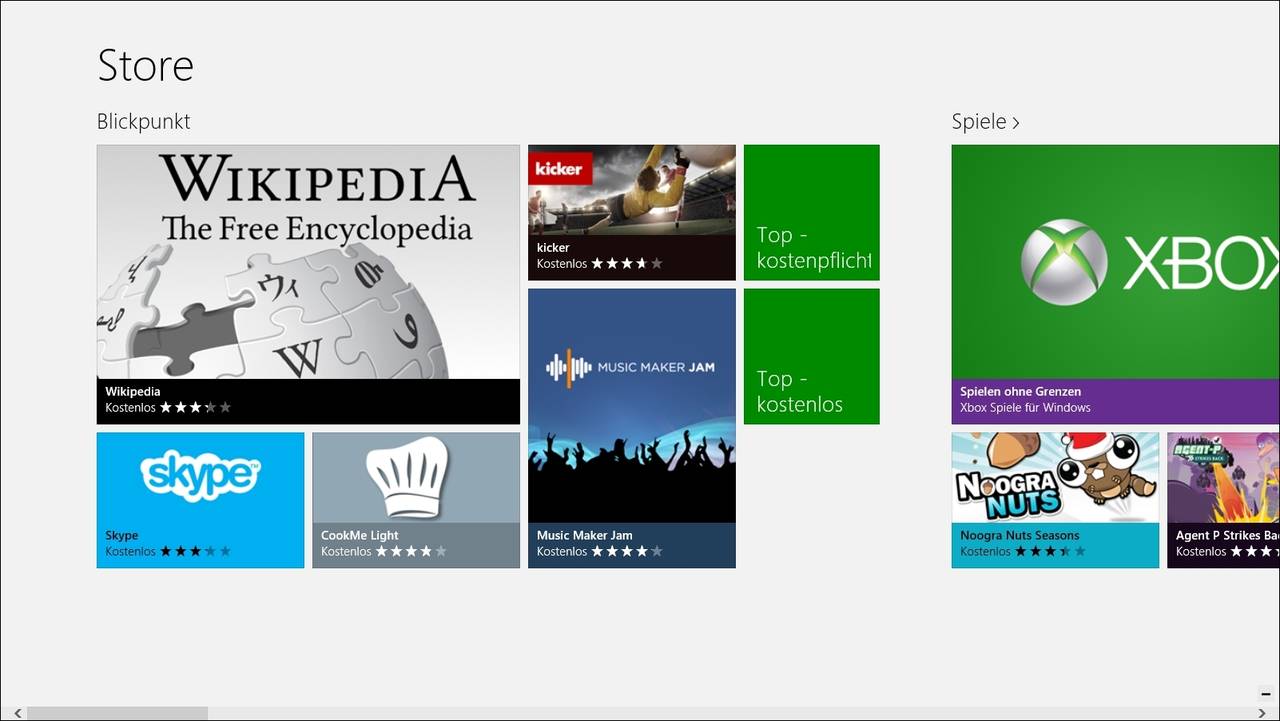Open the Wikipedia app tile
1280x721 pixels.
pyautogui.click(x=308, y=284)
